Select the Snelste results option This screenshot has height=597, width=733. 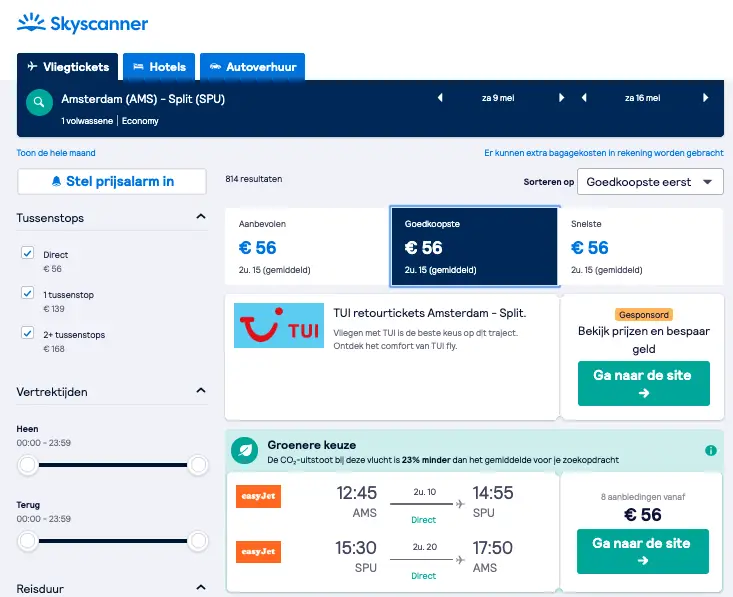[x=640, y=246]
